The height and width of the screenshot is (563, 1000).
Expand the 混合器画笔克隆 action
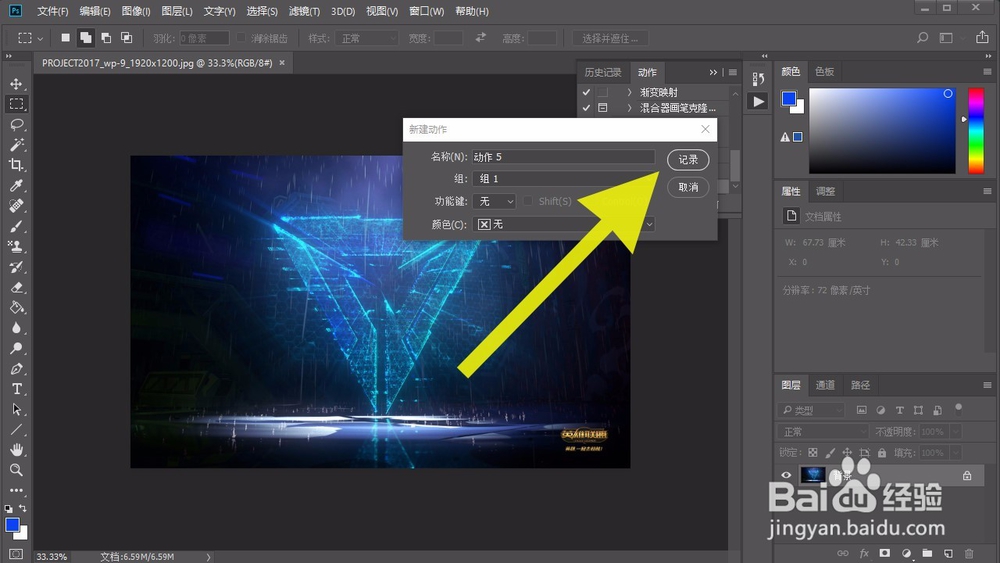pyautogui.click(x=629, y=108)
